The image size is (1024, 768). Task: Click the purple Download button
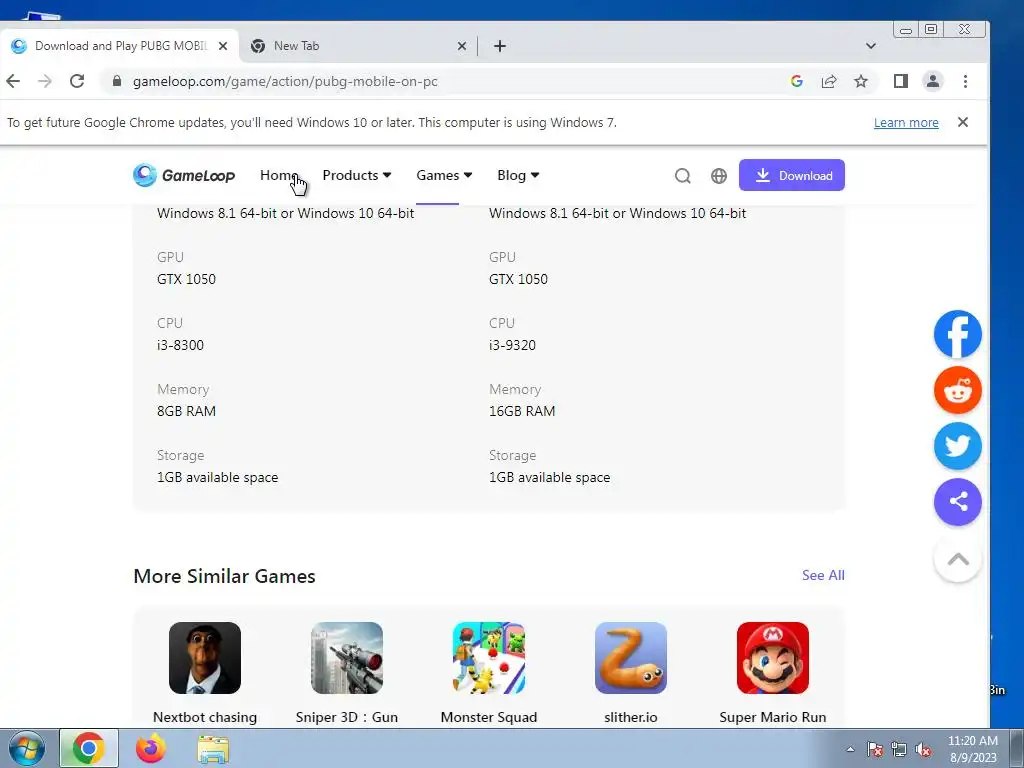click(x=792, y=175)
